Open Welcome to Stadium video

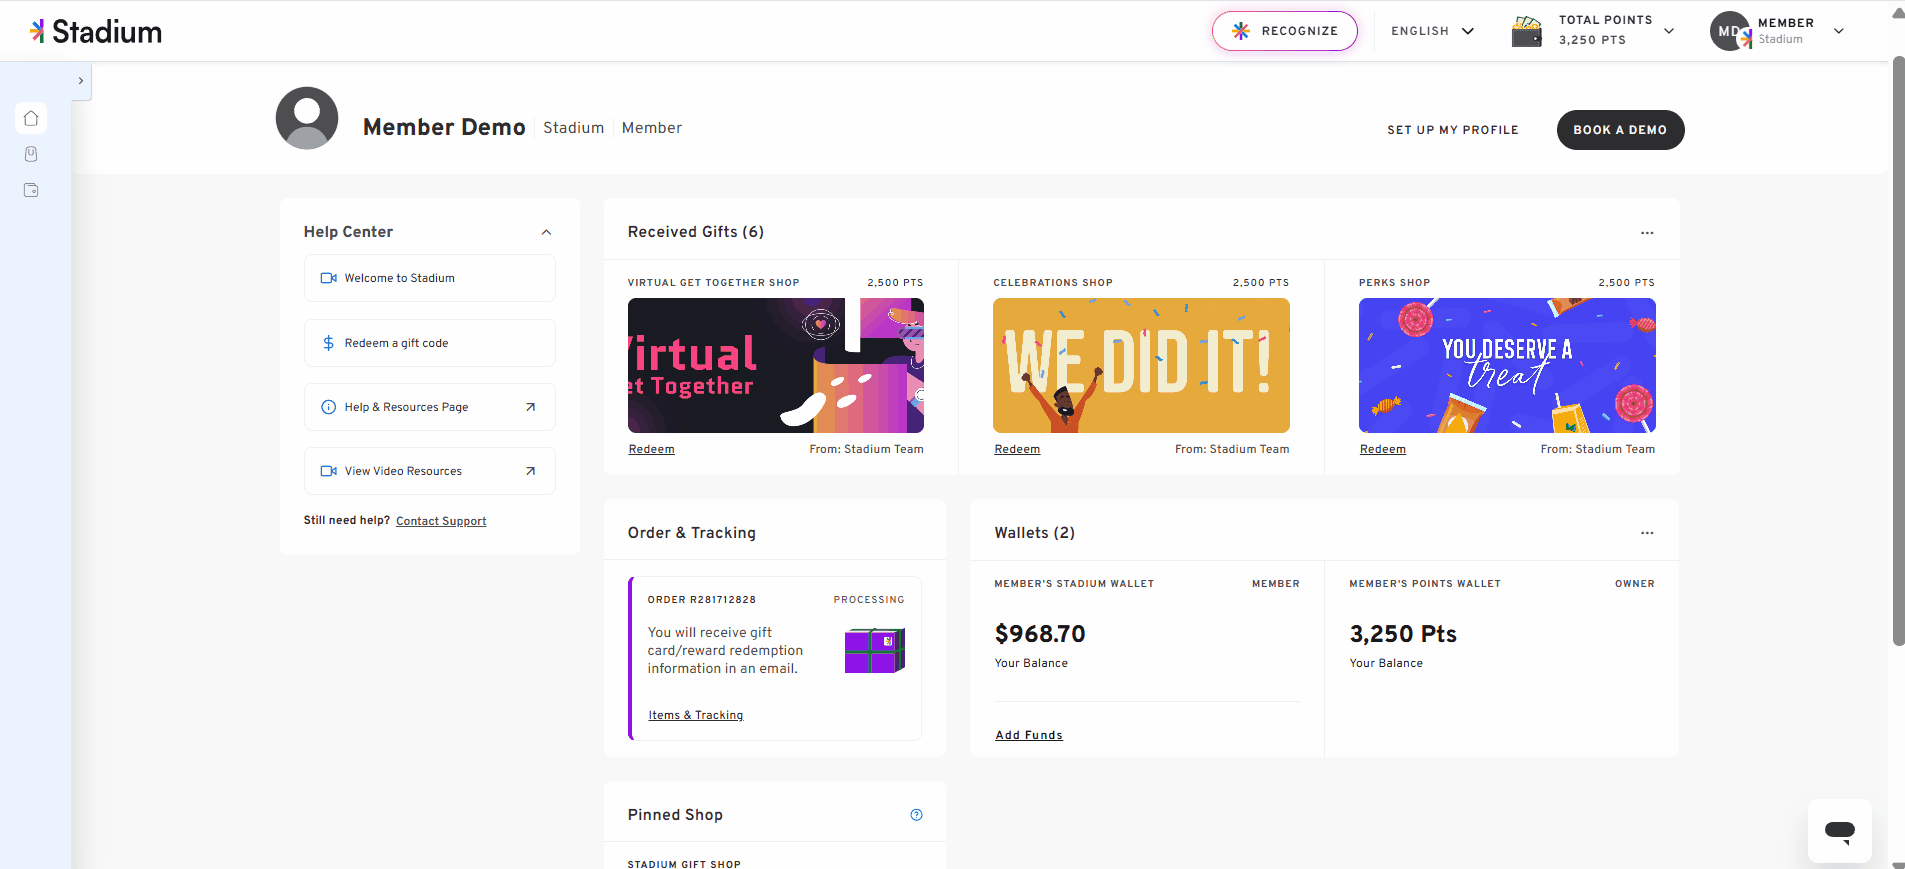tap(430, 278)
